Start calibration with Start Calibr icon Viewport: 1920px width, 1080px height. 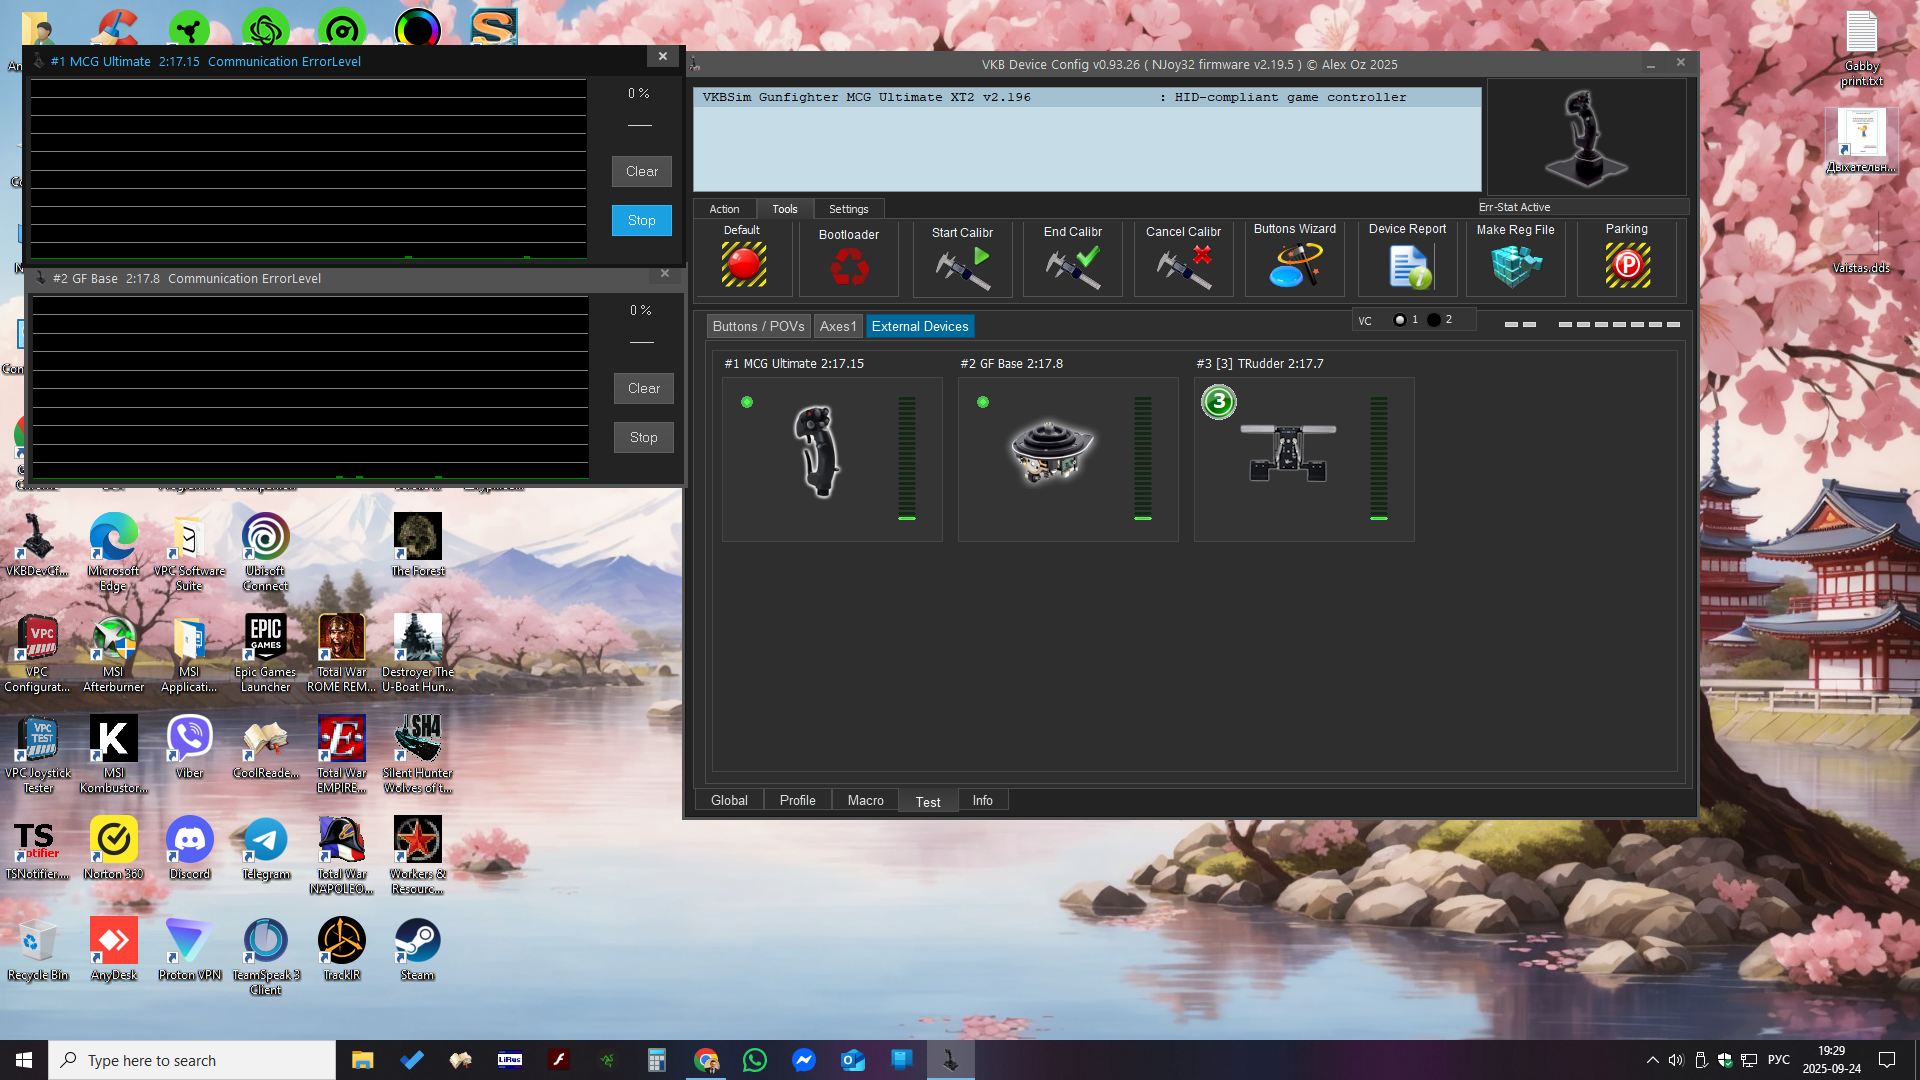point(962,267)
